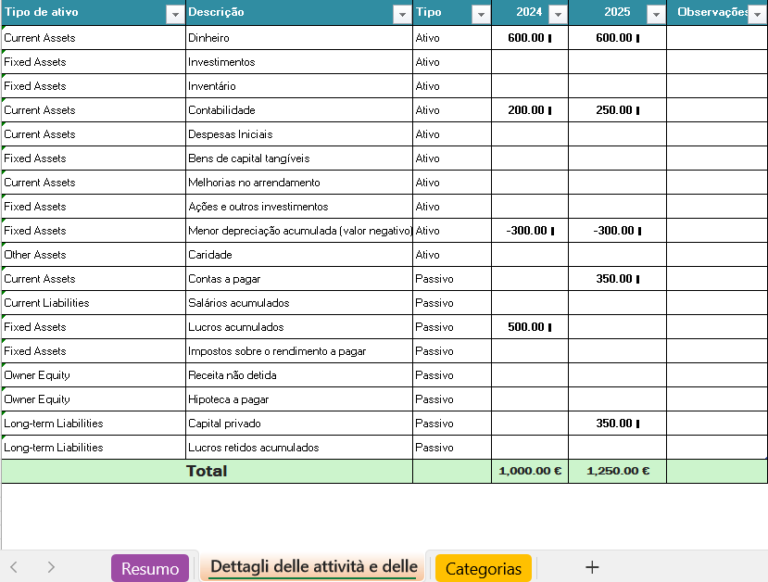Select the Despesas Iniciais cell
The width and height of the screenshot is (768, 582).
click(299, 134)
